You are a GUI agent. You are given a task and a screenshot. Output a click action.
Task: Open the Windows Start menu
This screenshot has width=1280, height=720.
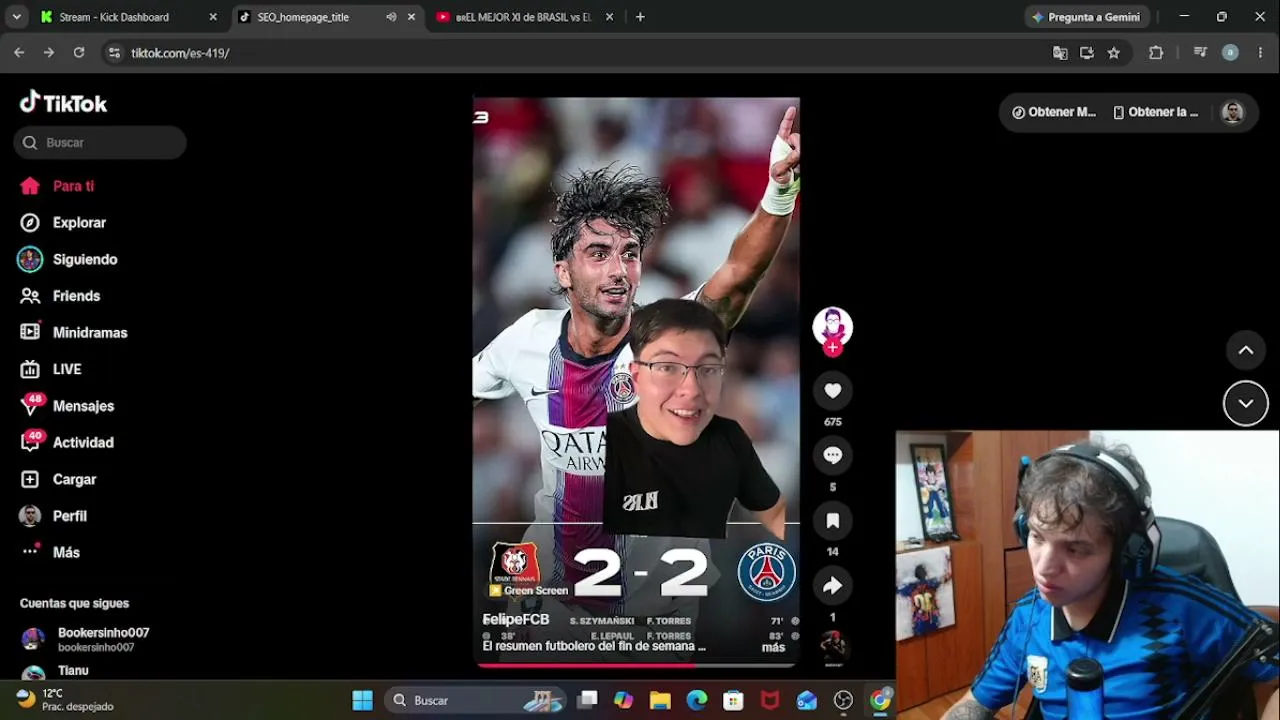(x=362, y=700)
